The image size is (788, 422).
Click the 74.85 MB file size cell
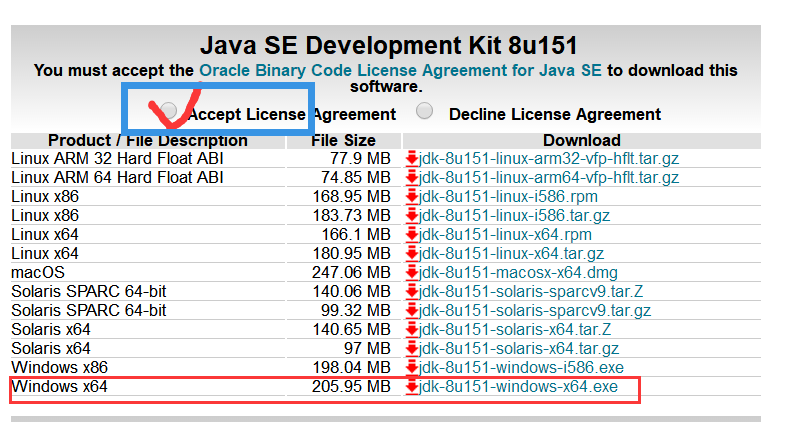pyautogui.click(x=356, y=178)
